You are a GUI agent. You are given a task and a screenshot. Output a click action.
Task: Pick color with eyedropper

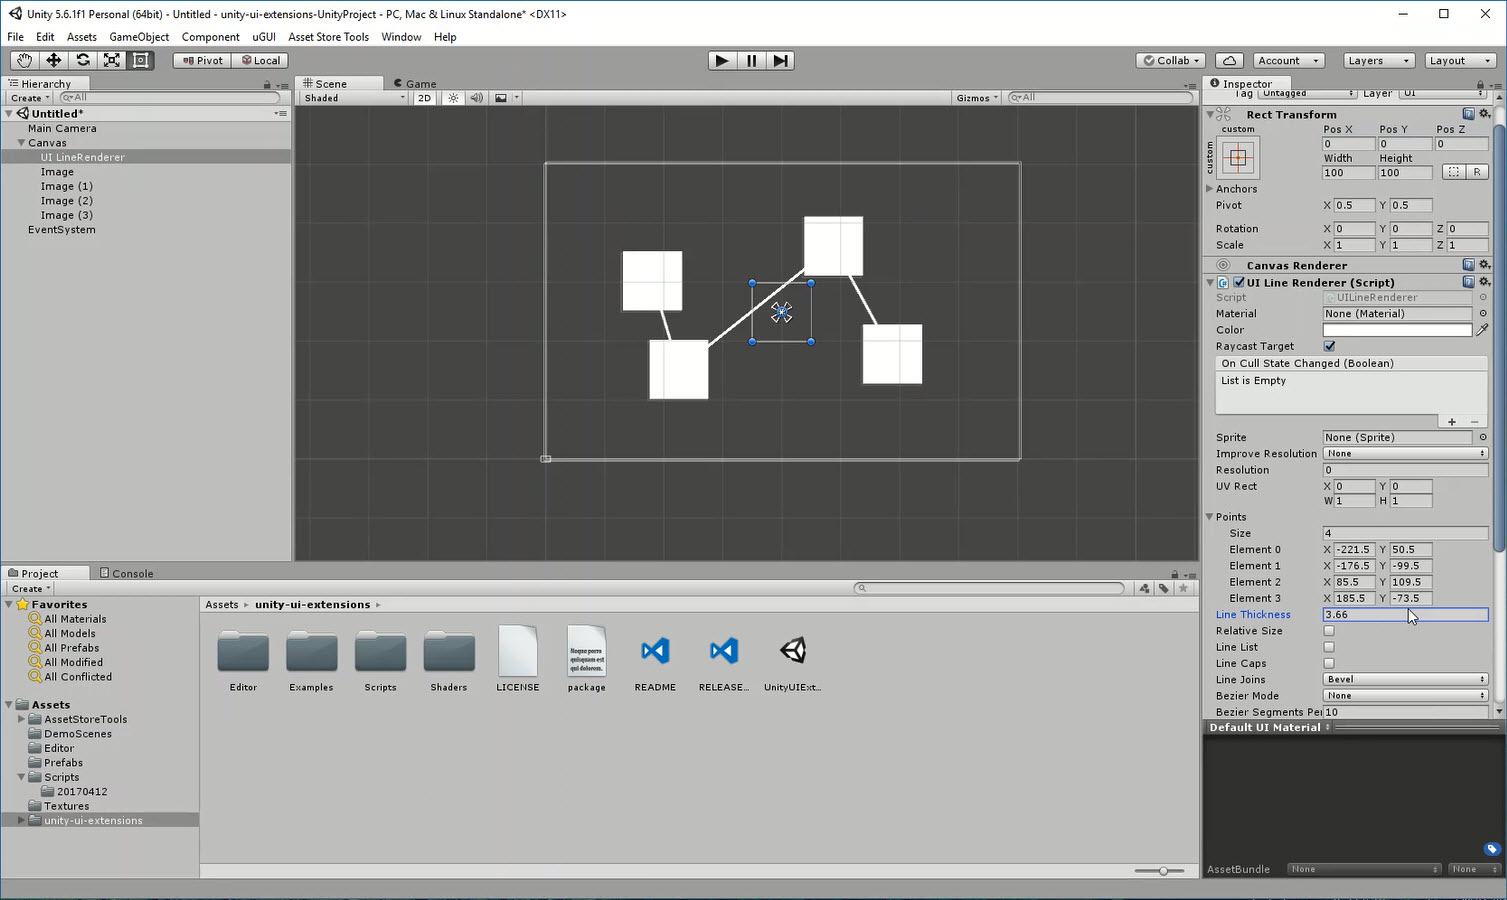click(1482, 330)
